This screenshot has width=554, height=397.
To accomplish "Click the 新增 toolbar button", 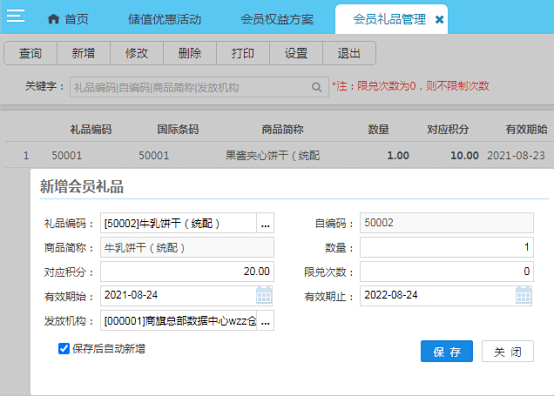I will point(83,53).
